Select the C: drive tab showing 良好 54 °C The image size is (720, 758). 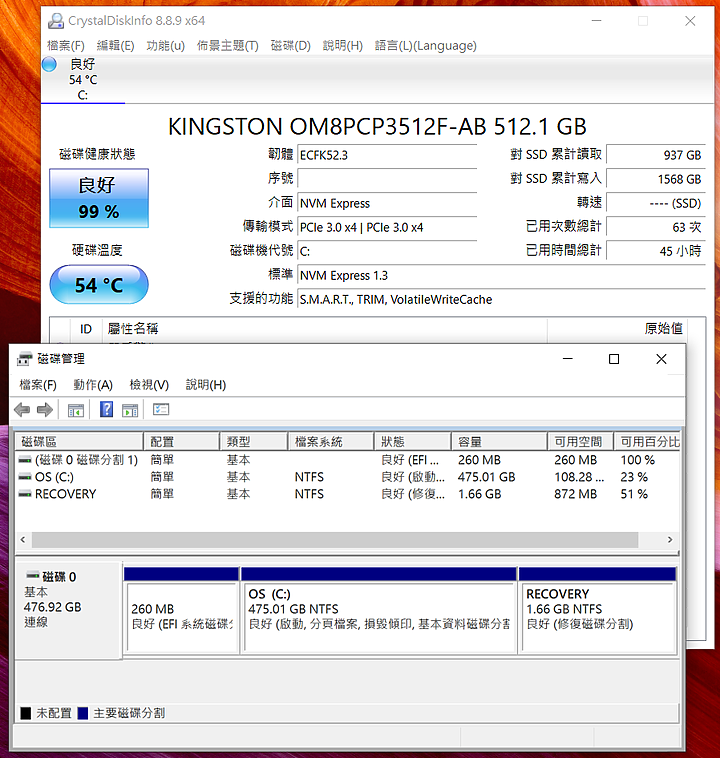[x=83, y=80]
